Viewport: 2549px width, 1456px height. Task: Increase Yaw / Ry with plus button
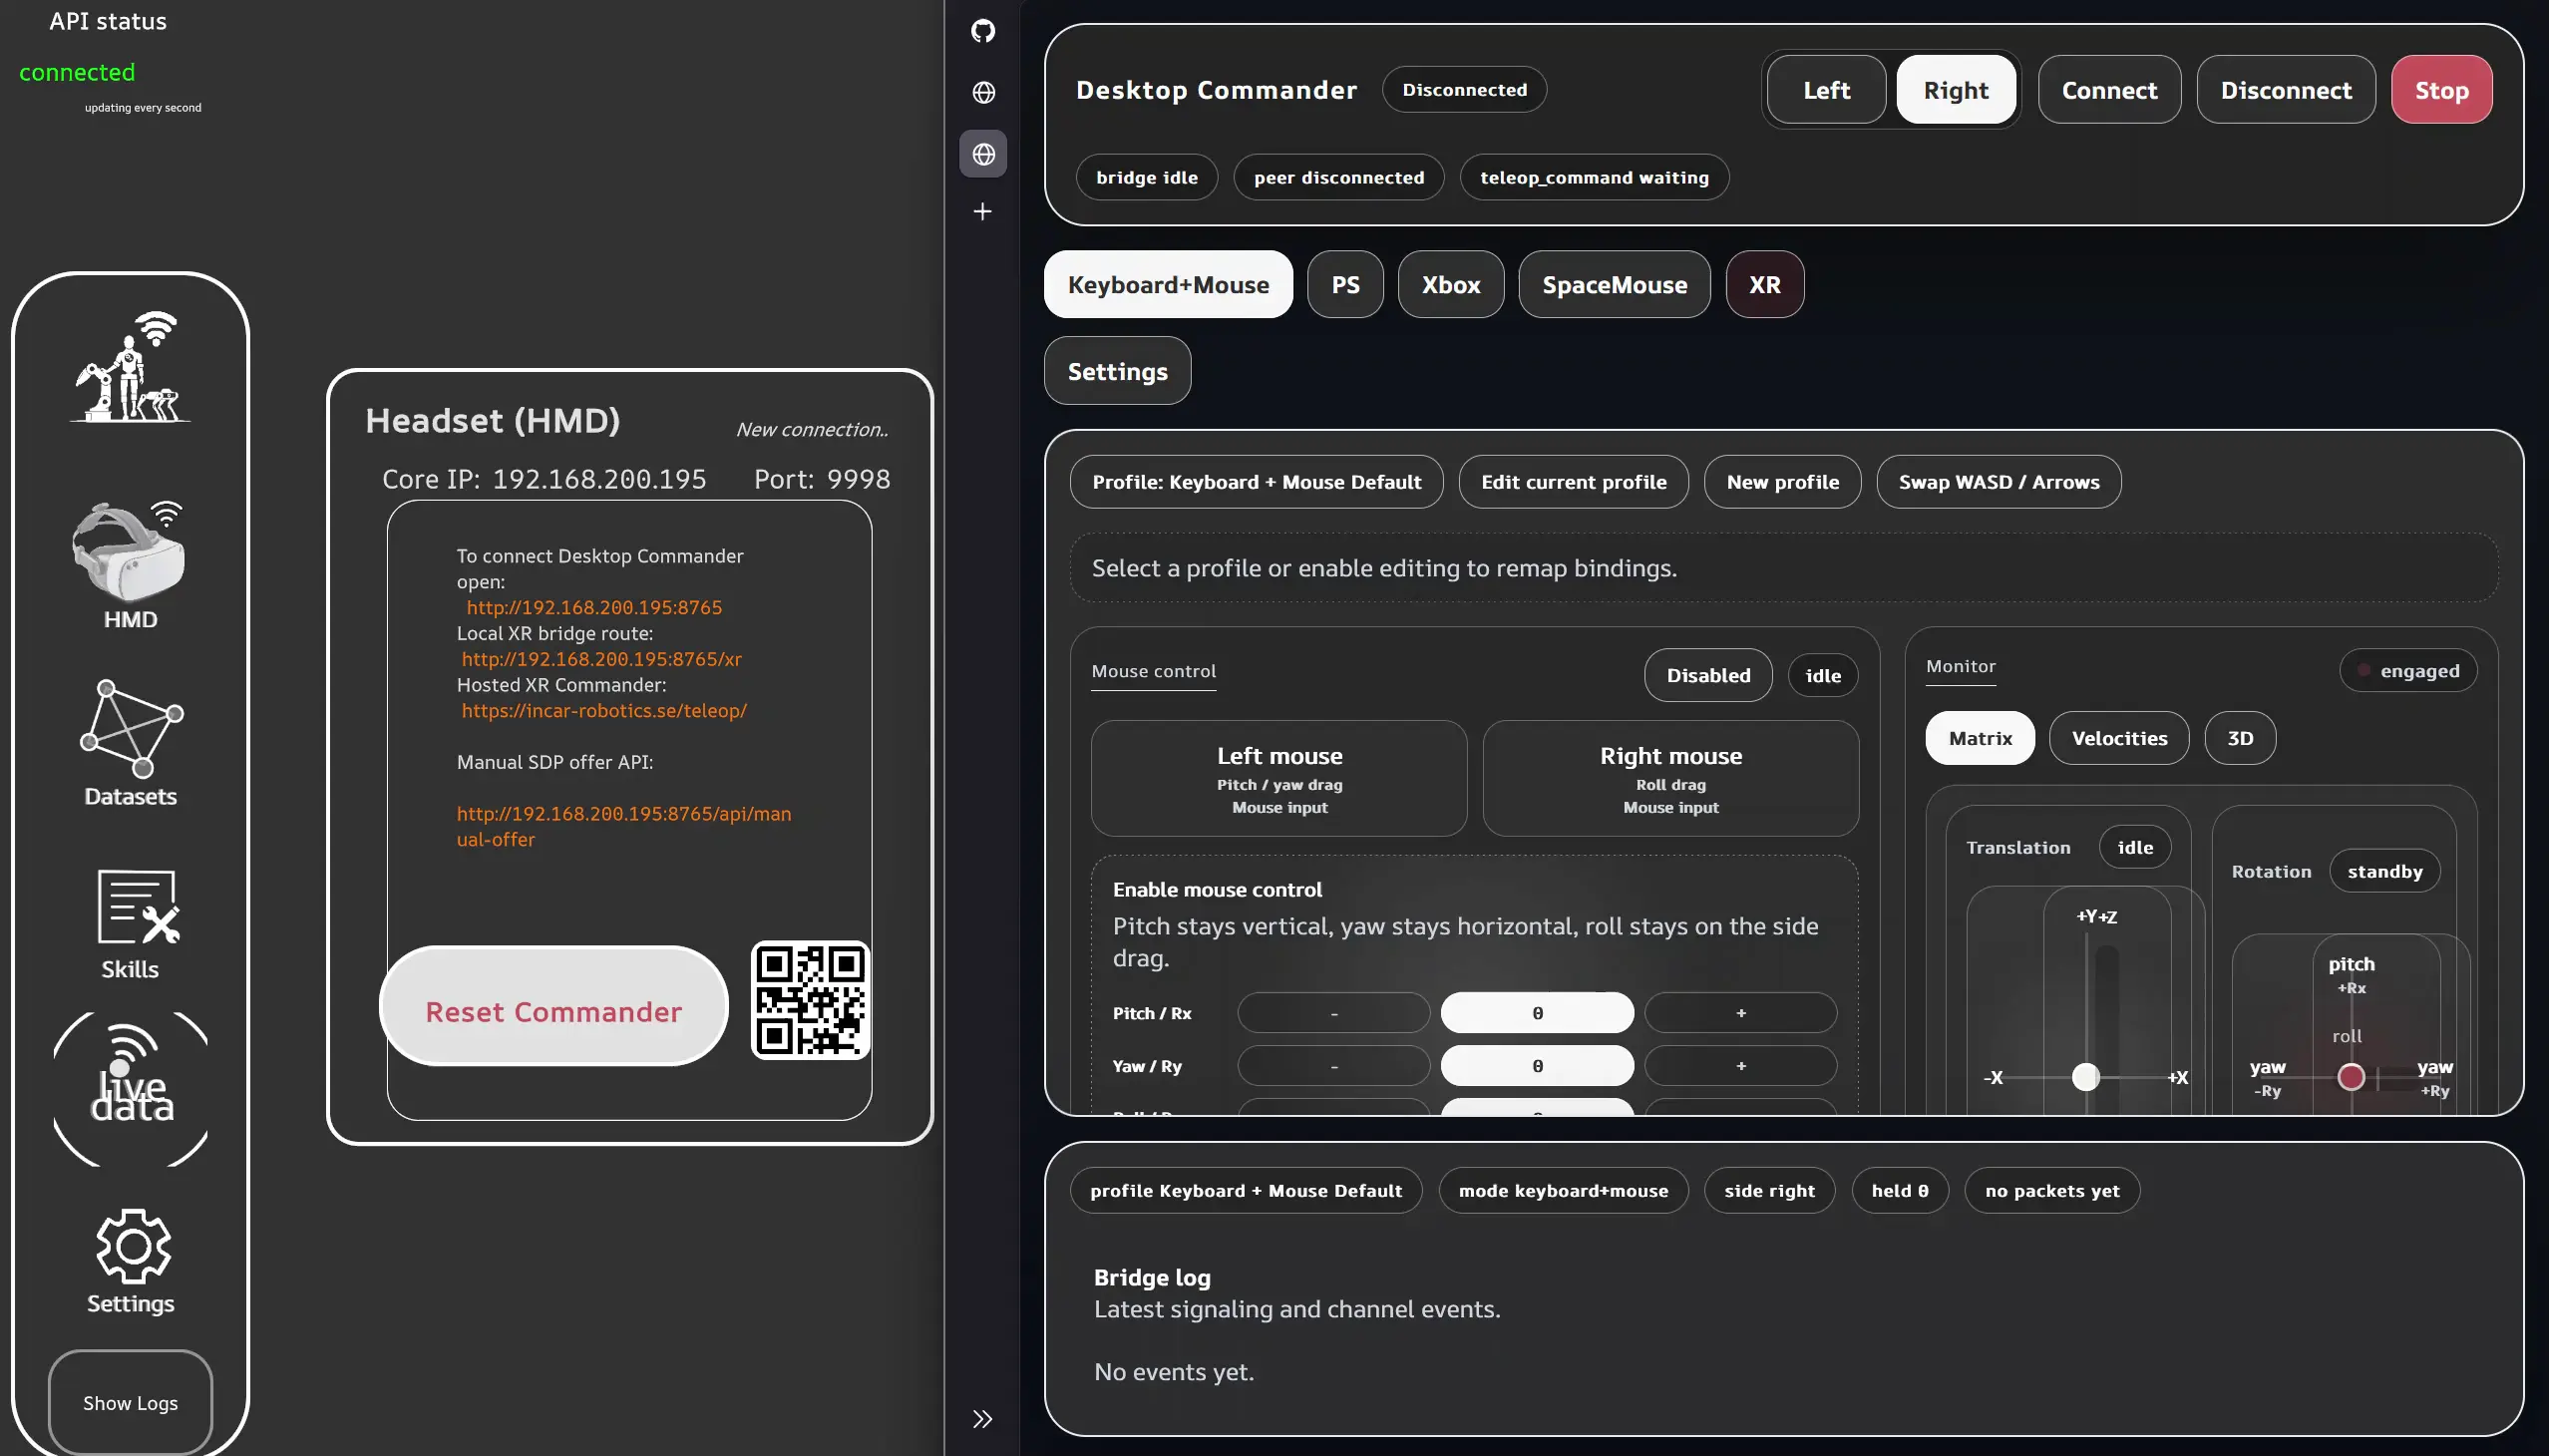[x=1740, y=1066]
